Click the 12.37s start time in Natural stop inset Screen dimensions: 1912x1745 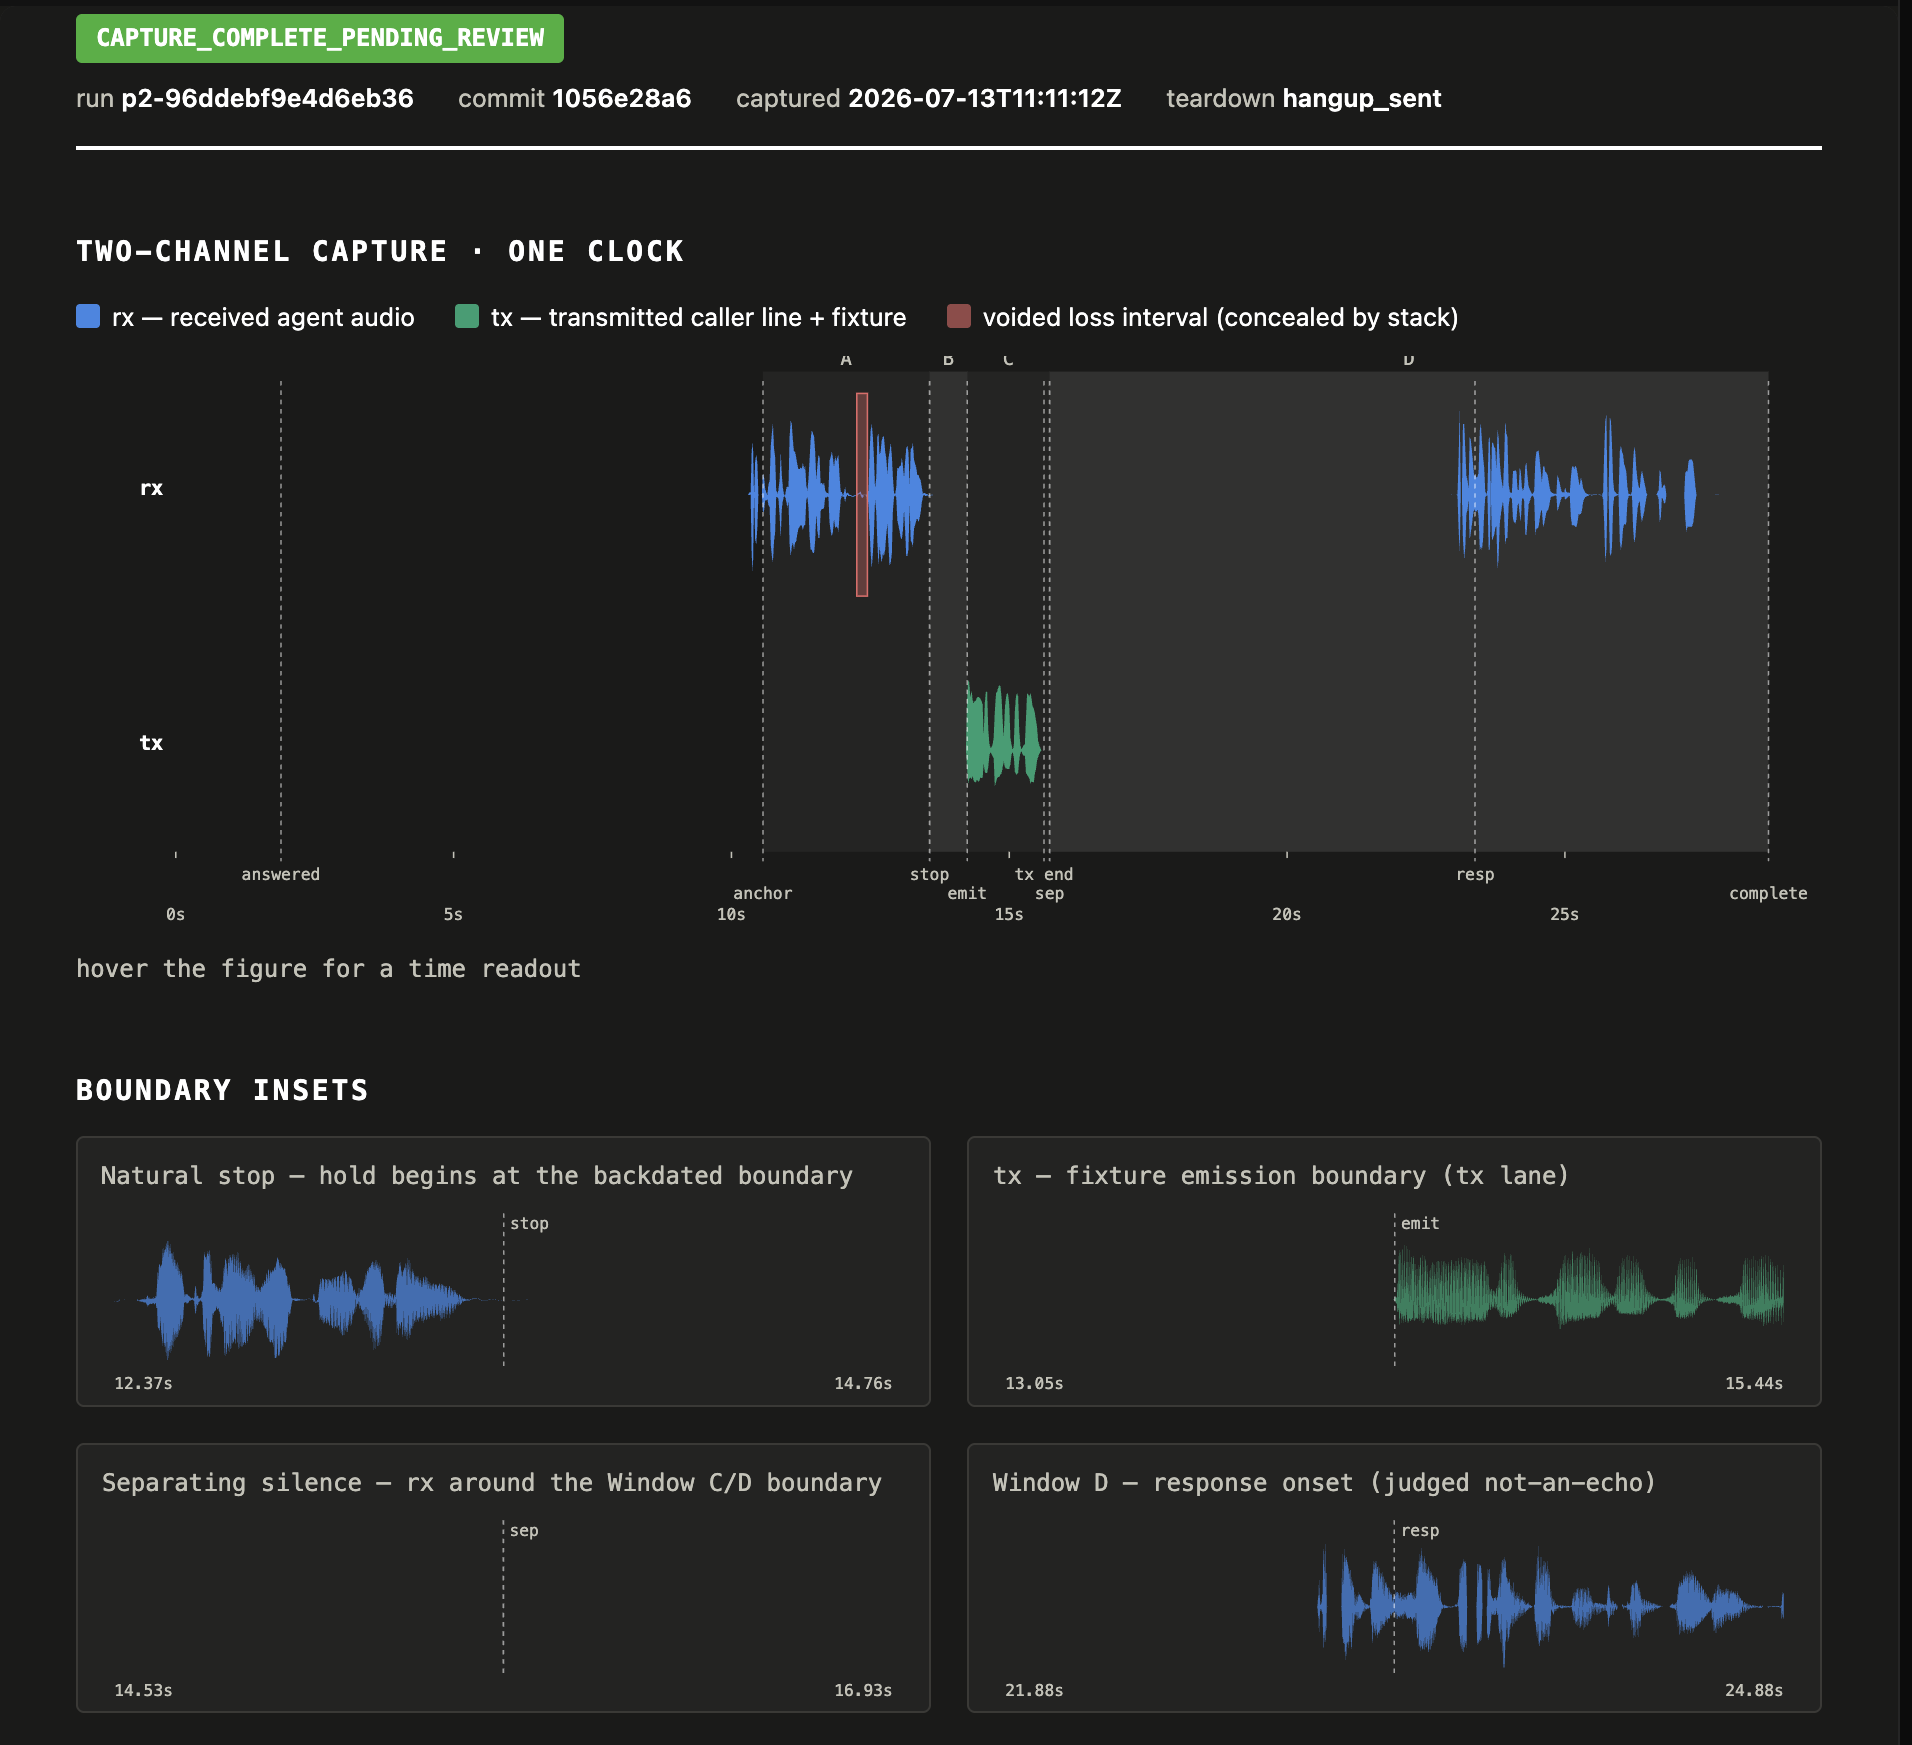(143, 1383)
